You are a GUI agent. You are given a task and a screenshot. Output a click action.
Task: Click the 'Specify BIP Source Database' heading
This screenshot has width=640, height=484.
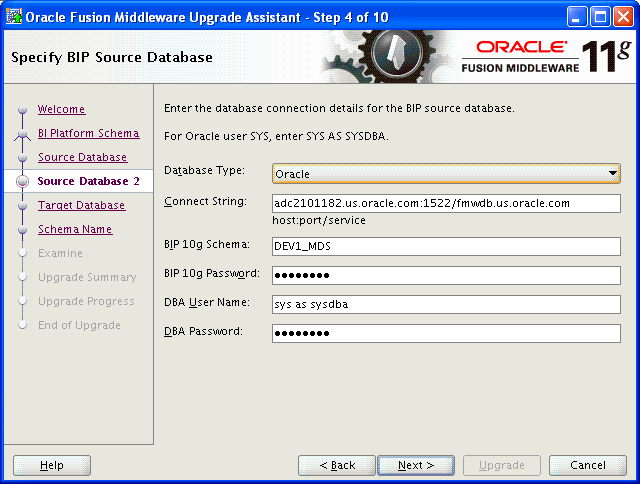tap(112, 58)
